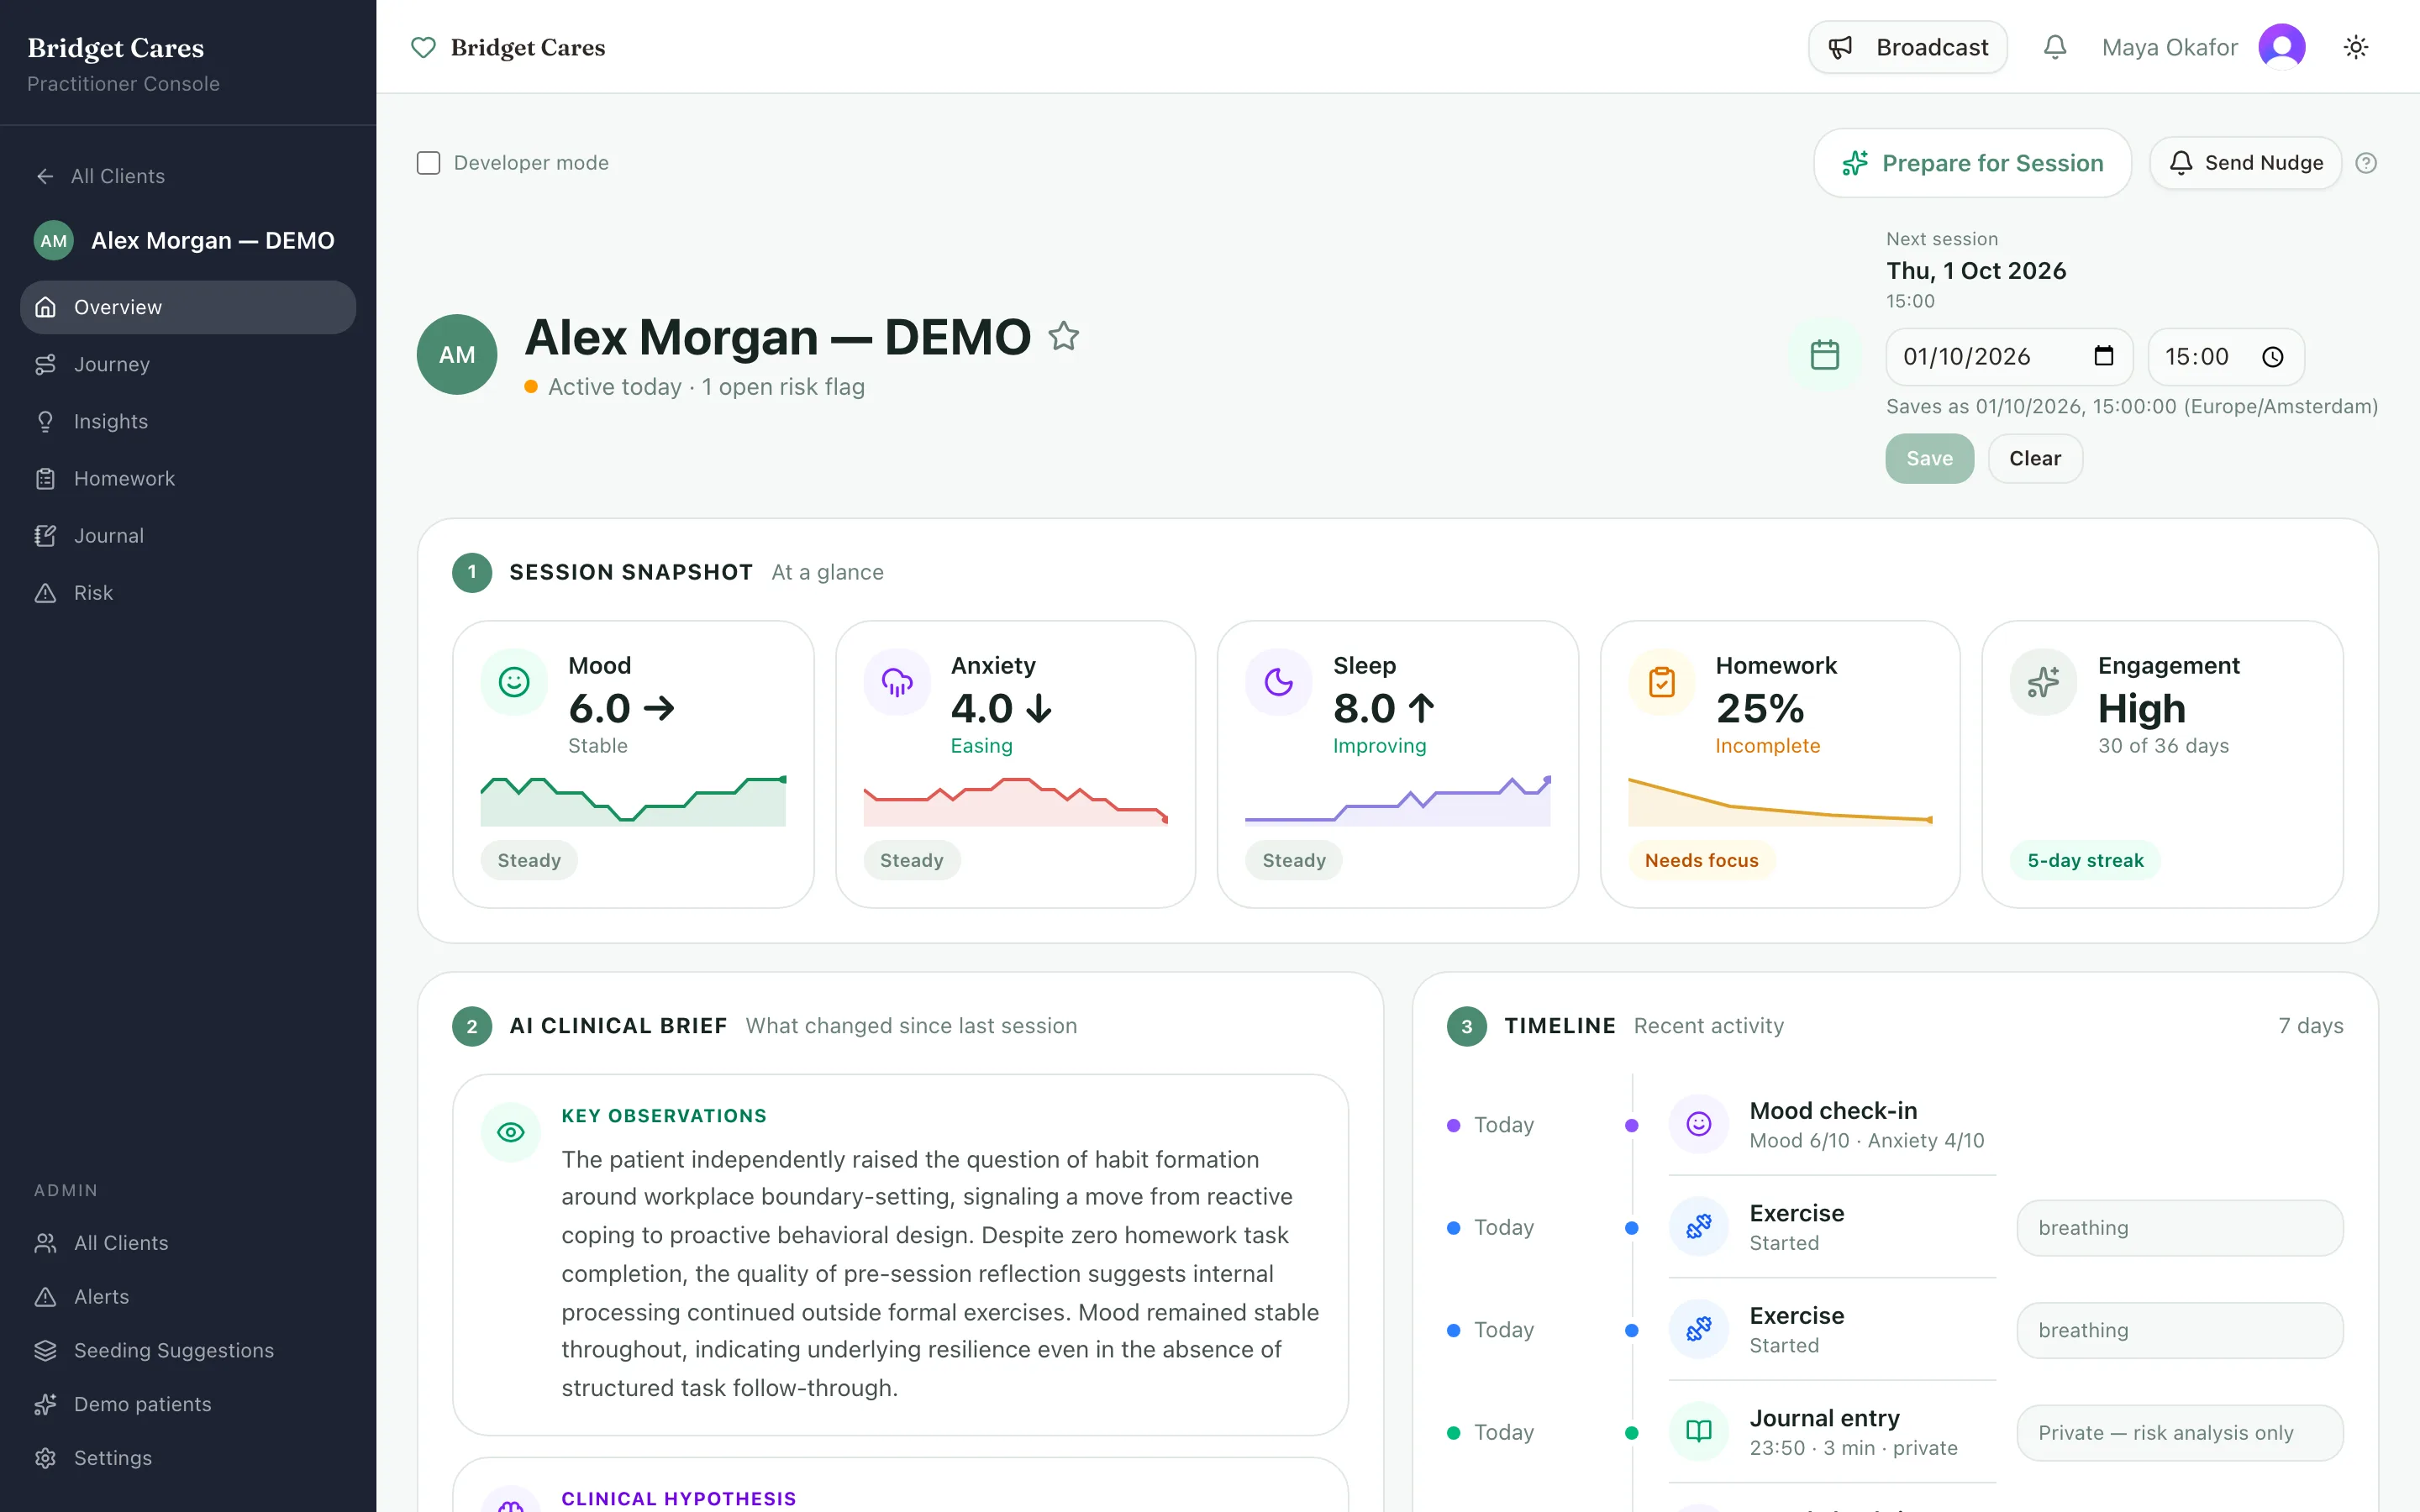2420x1512 pixels.
Task: Star Alex Morgan as a favorite
Action: 1063,336
